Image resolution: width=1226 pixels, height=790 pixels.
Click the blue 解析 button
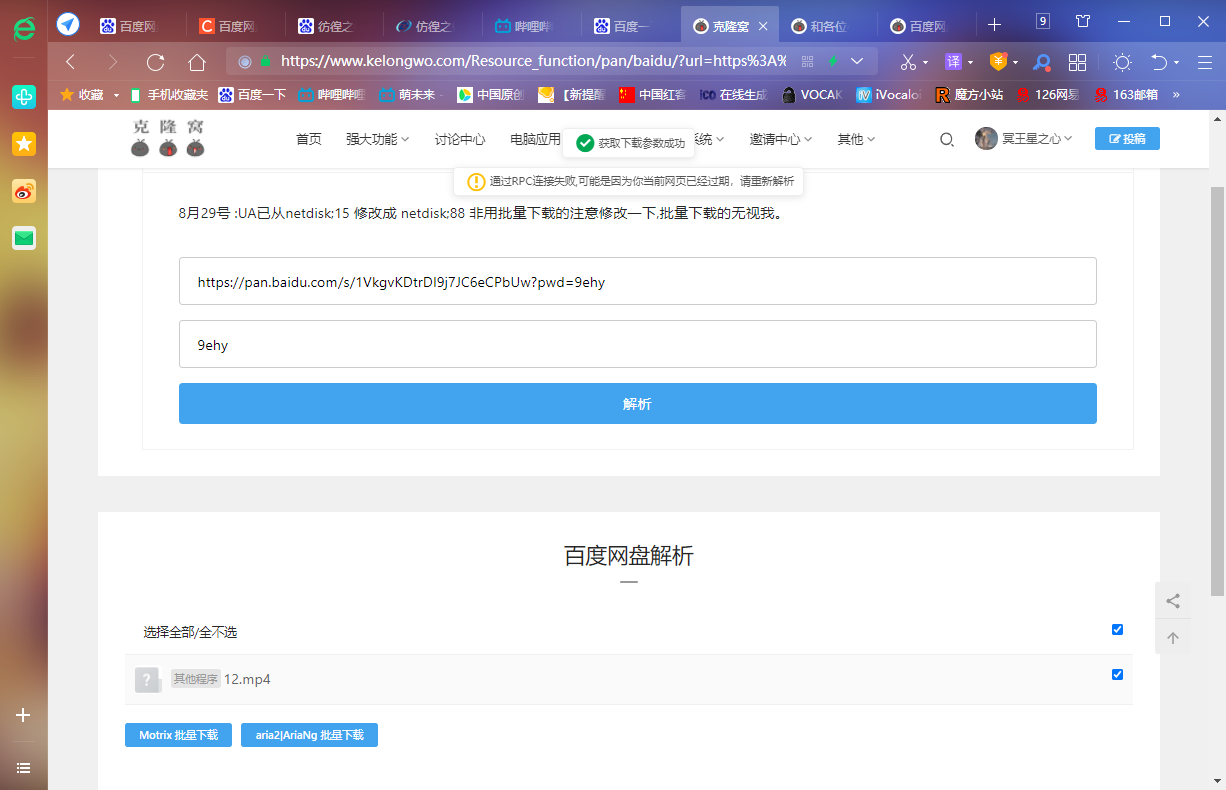click(638, 403)
